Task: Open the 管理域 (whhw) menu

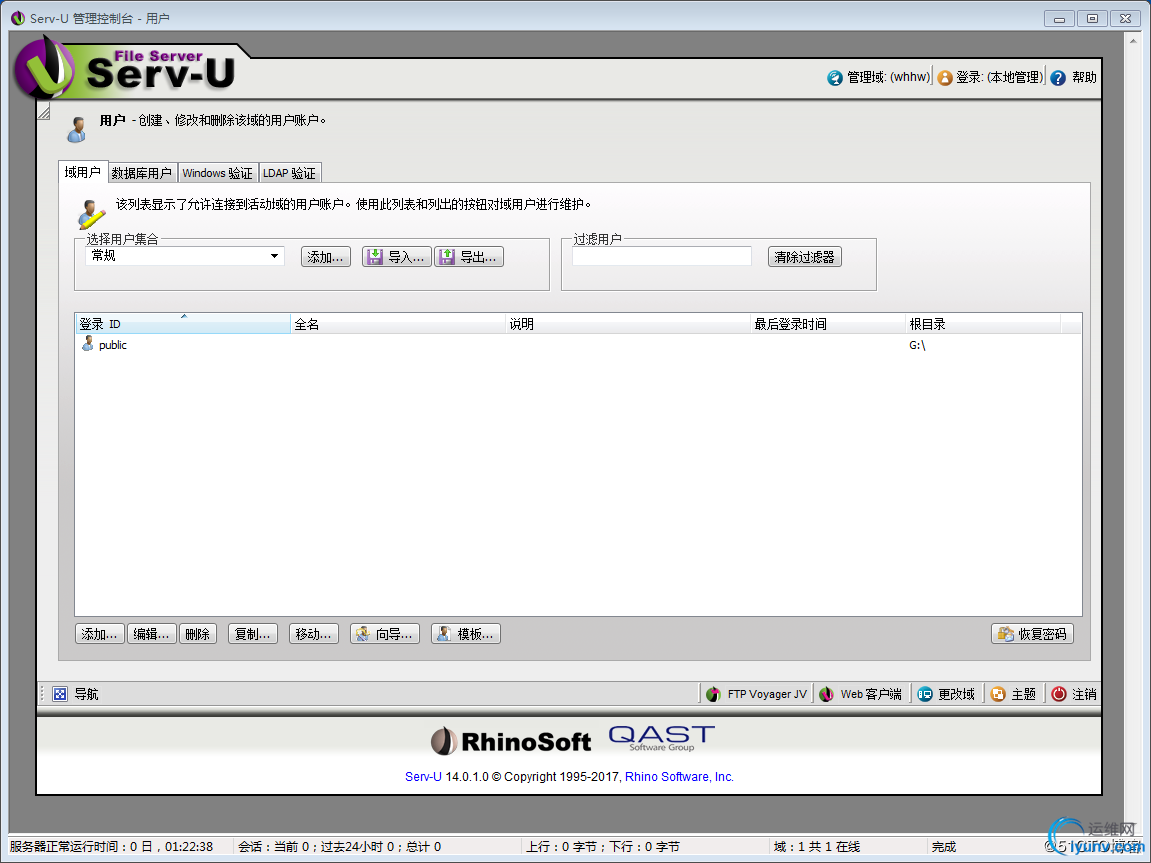Action: click(879, 77)
